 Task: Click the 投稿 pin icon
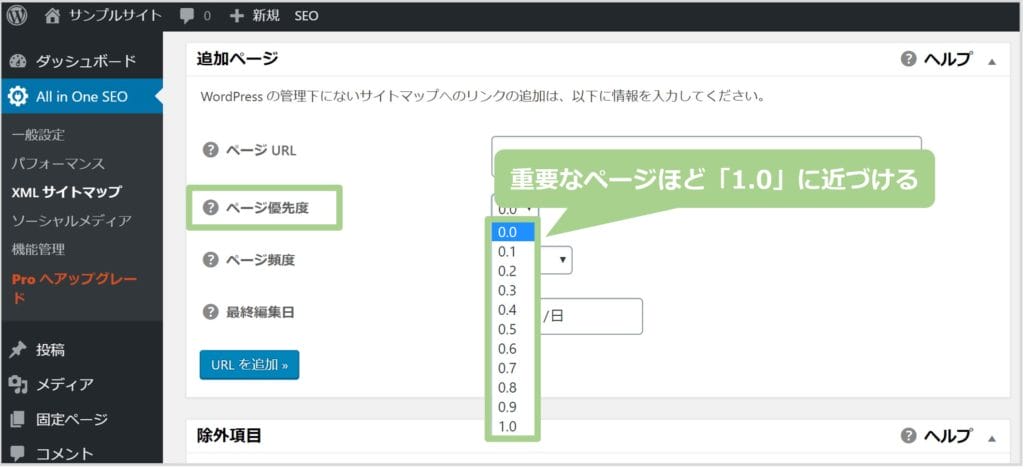[x=18, y=349]
